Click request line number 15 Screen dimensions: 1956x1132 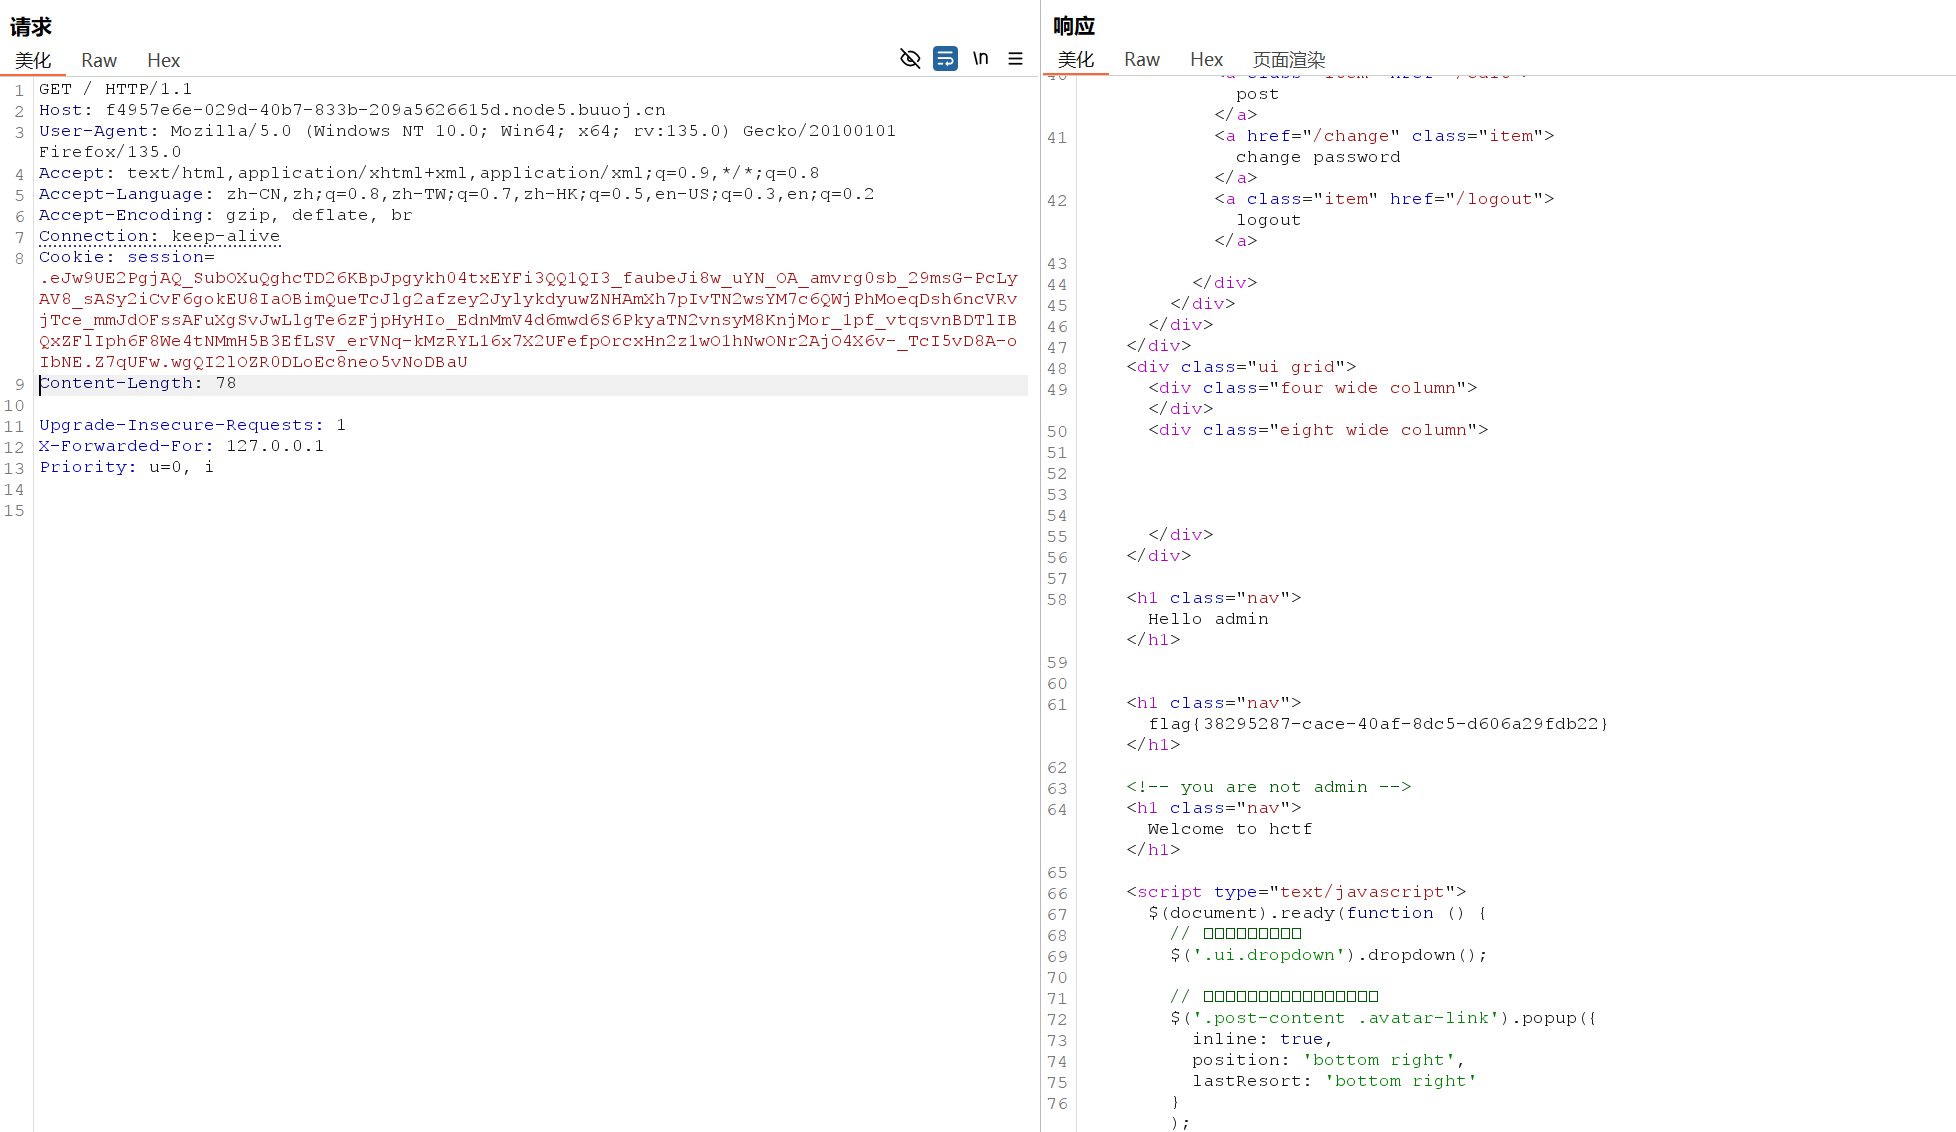pyautogui.click(x=14, y=511)
